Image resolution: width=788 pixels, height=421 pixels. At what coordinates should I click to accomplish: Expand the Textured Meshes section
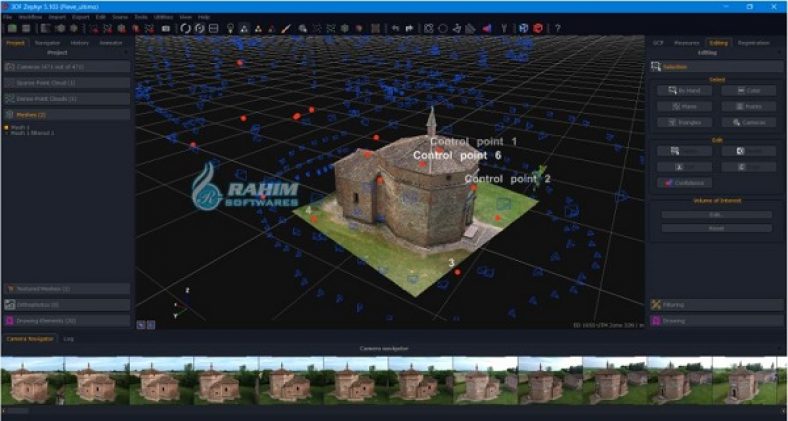pyautogui.click(x=66, y=288)
